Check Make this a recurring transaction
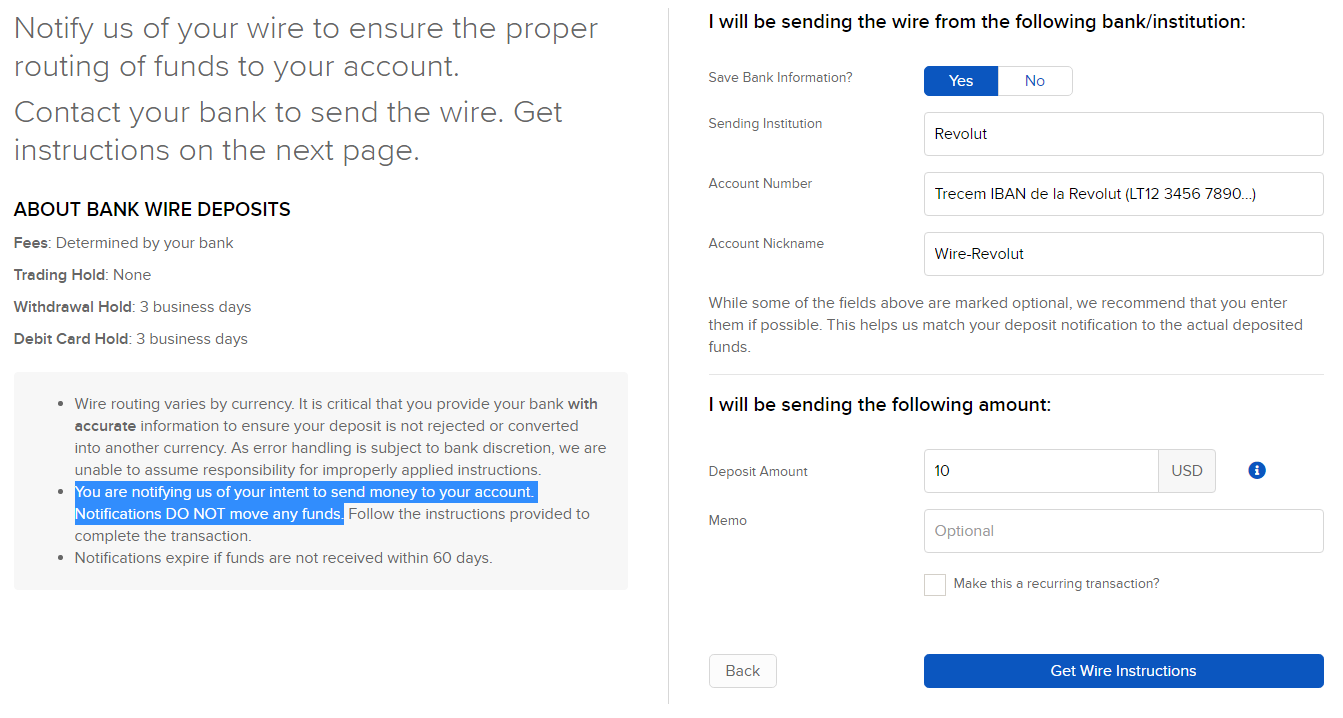This screenshot has width=1343, height=718. [935, 584]
